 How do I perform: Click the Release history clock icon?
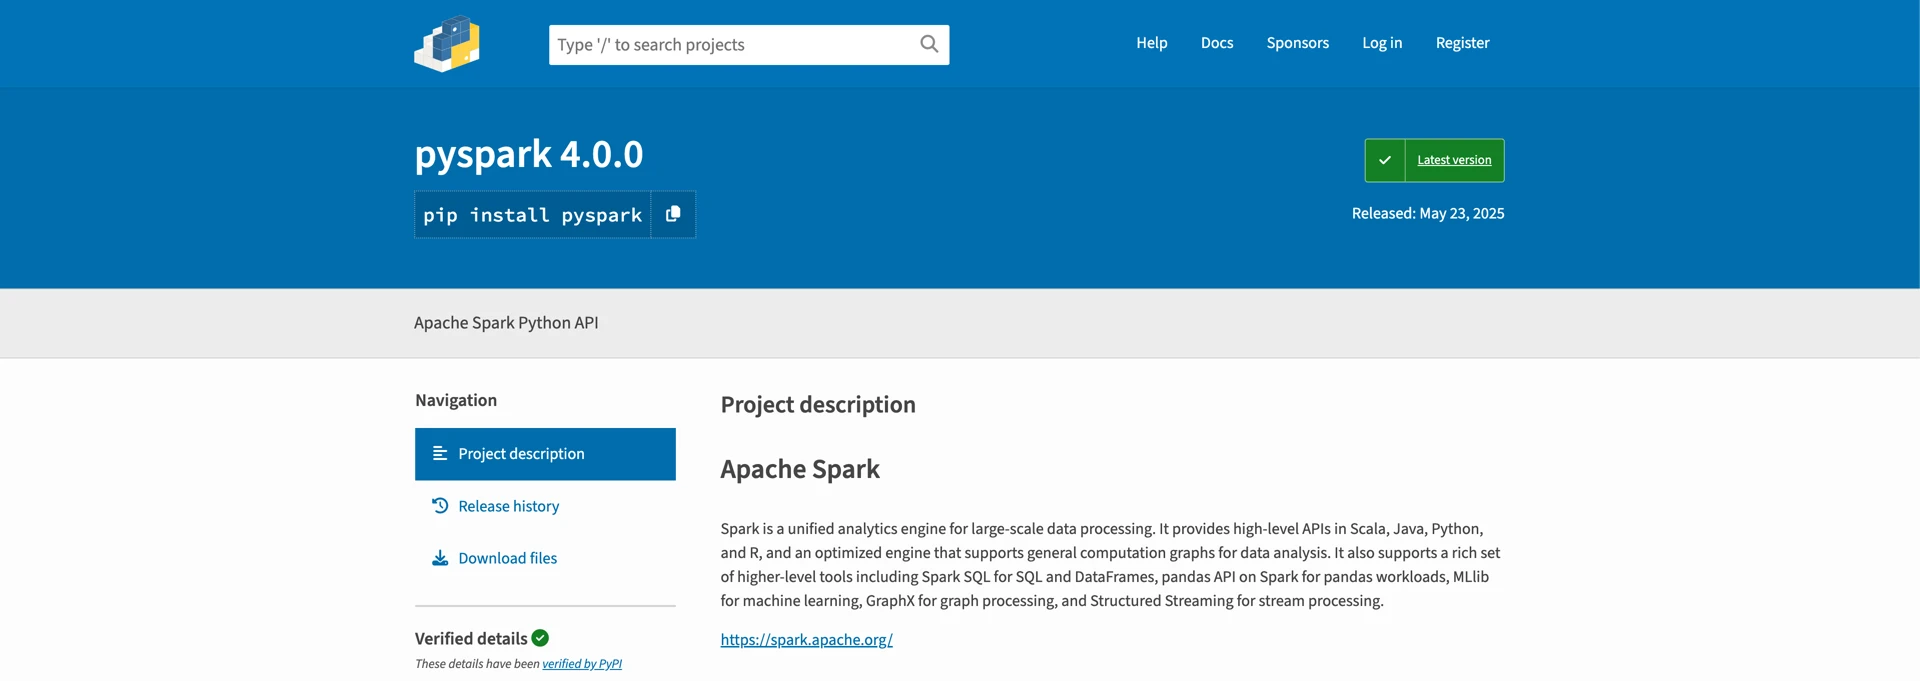[440, 506]
